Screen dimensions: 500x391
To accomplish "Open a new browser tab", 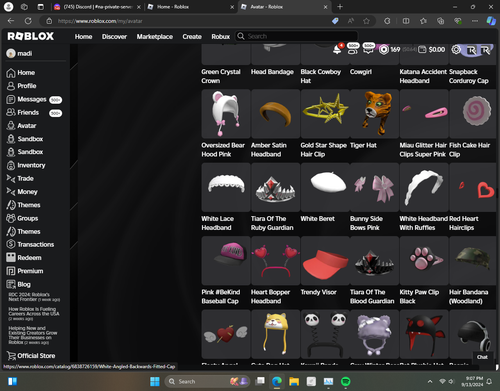I will click(340, 7).
